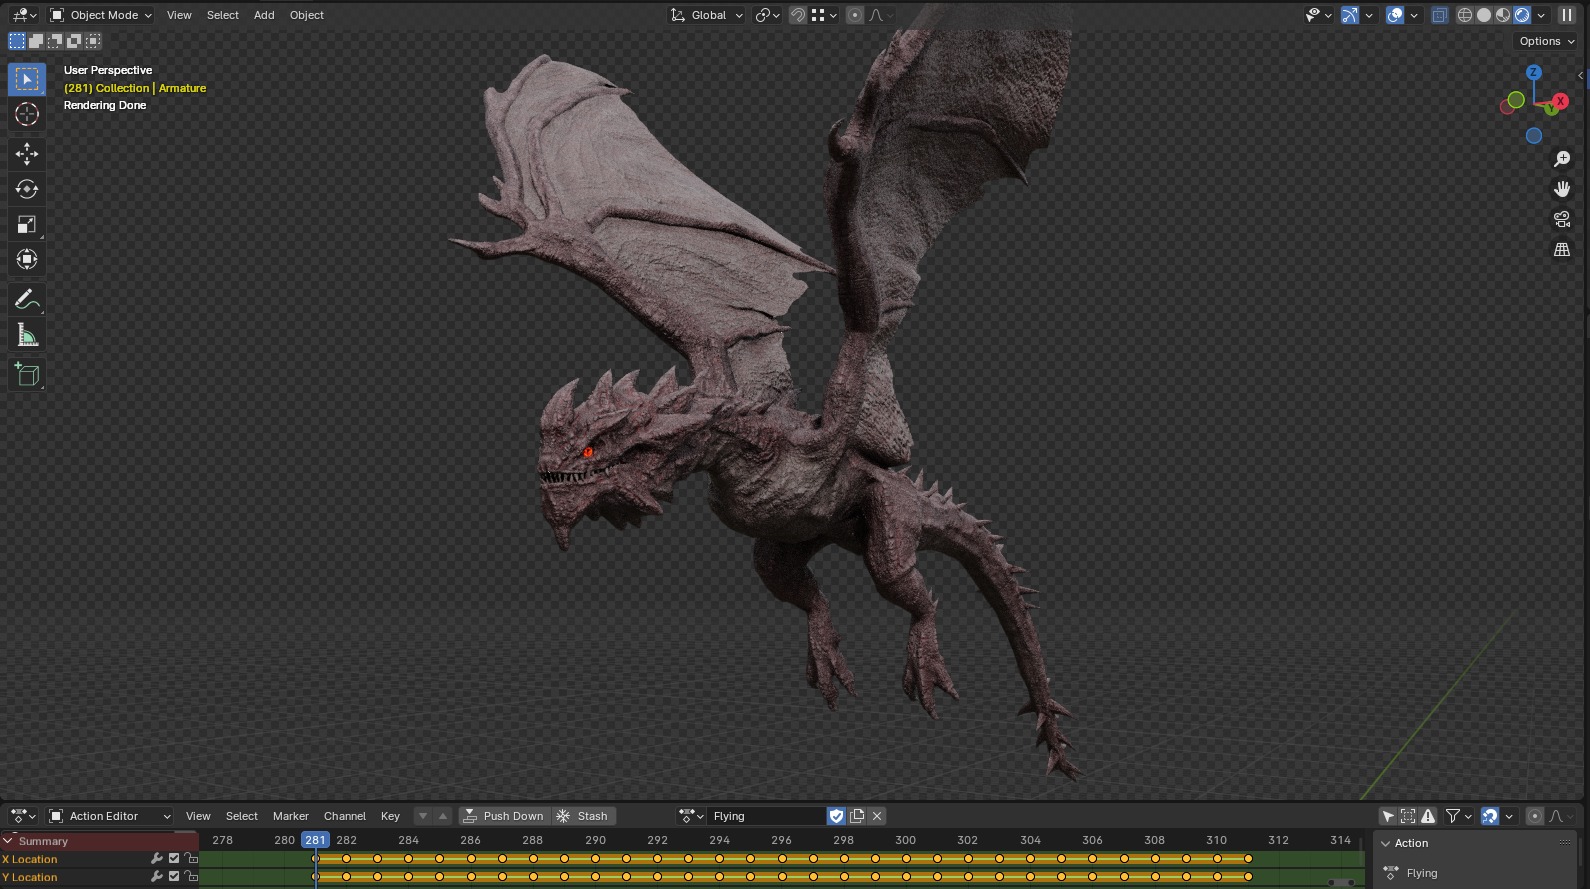Click the blue Z axis gizmo ball
Image resolution: width=1590 pixels, height=889 pixels.
tap(1533, 73)
